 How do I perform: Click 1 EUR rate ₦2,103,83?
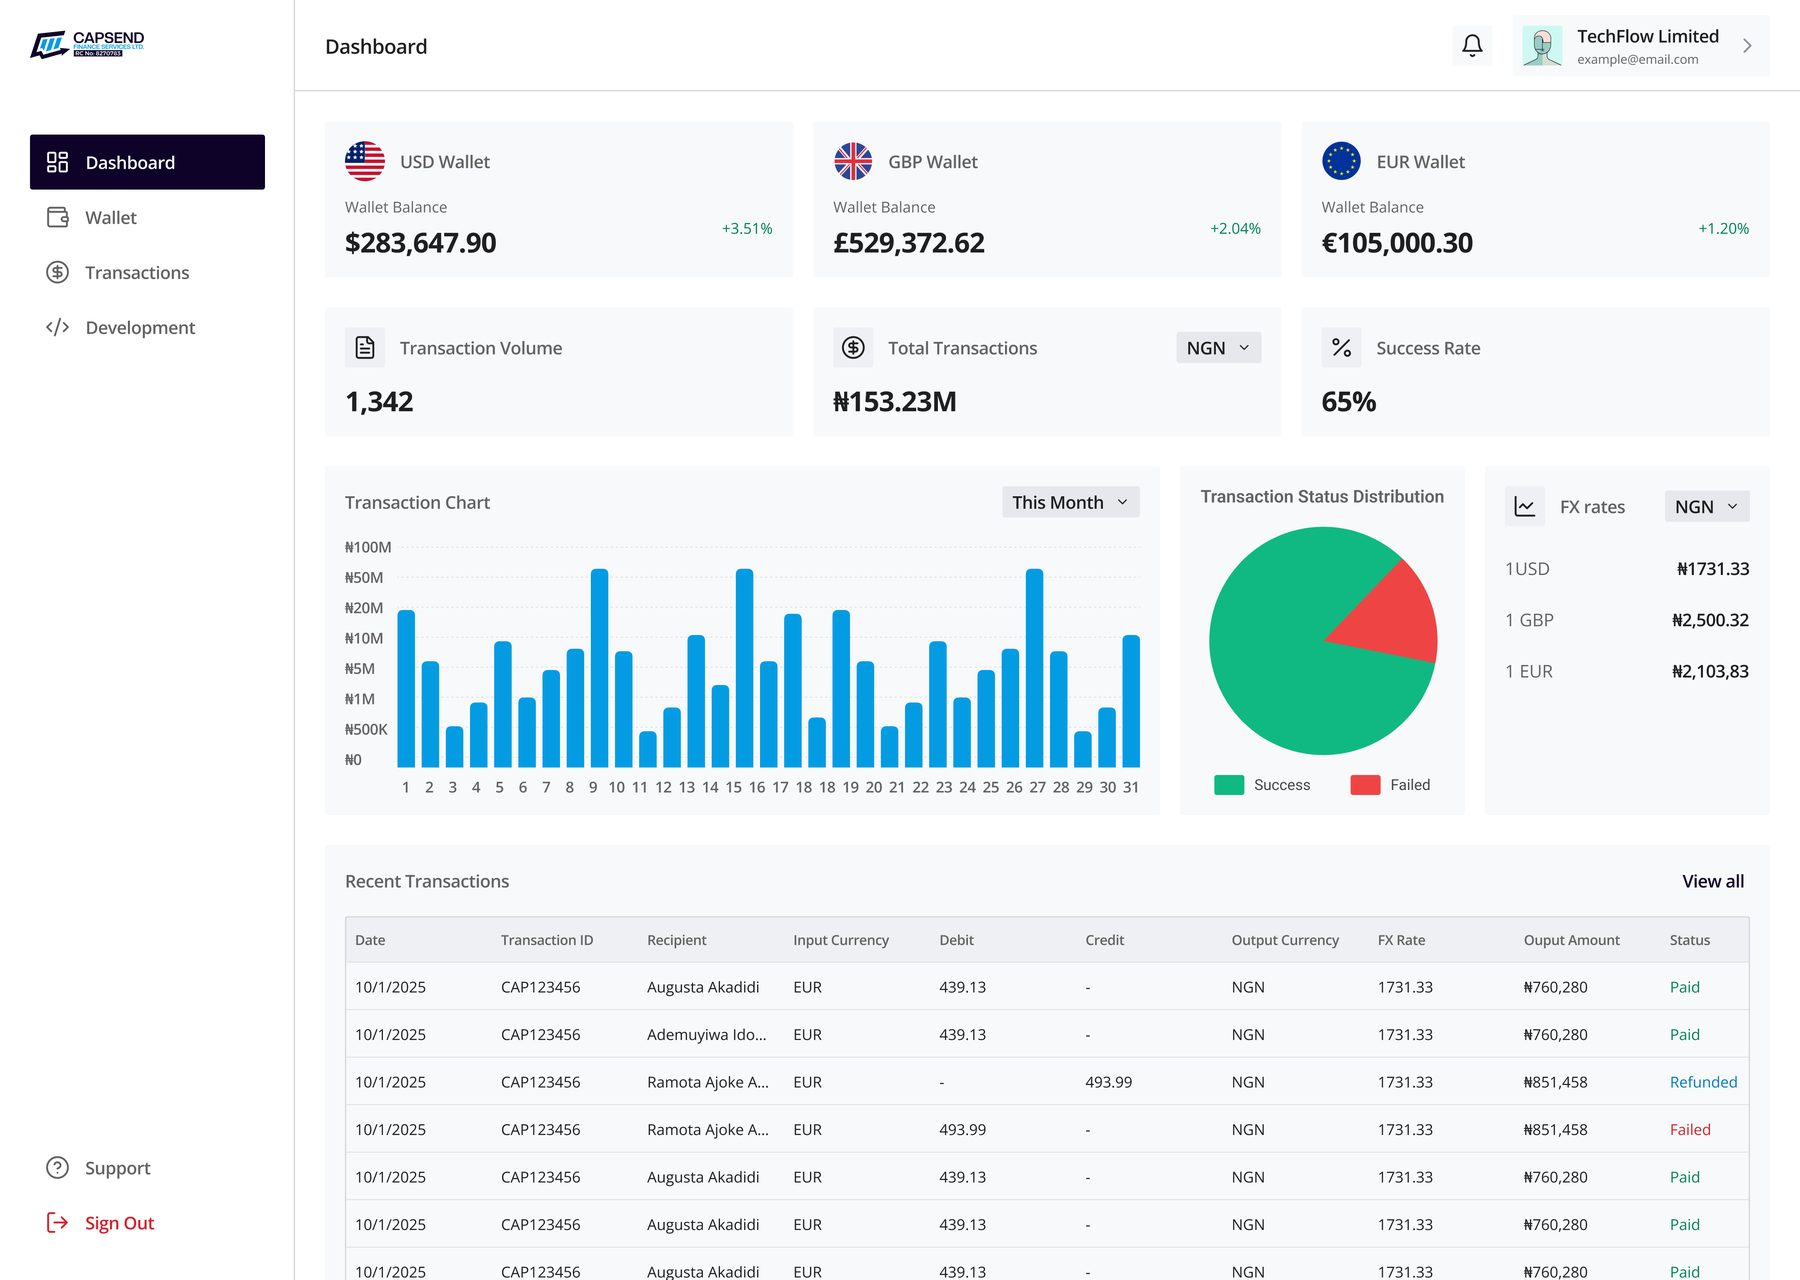(x=1710, y=671)
